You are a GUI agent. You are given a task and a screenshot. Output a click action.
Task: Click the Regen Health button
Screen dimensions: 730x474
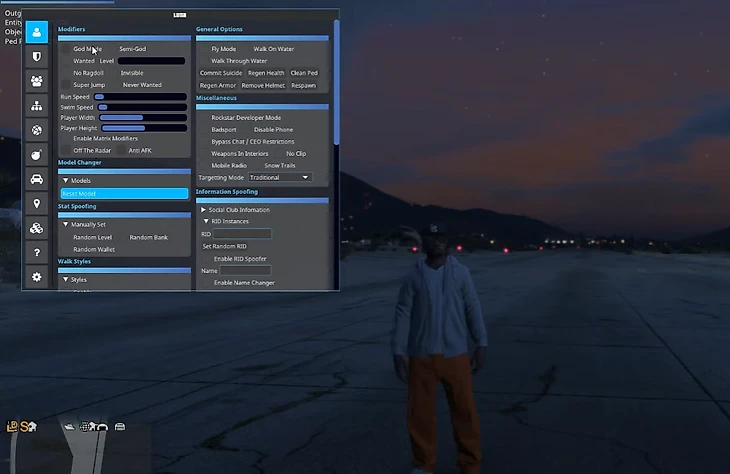click(266, 73)
